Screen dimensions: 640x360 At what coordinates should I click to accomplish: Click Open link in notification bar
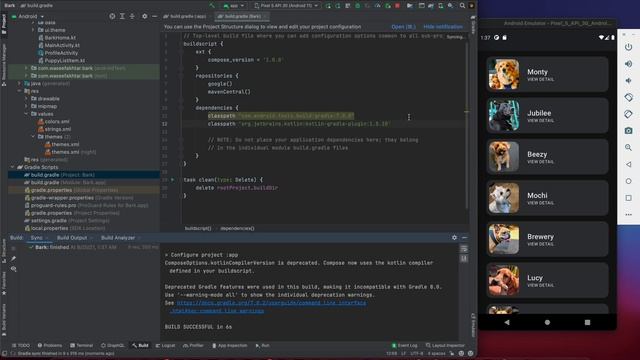[x=403, y=27]
